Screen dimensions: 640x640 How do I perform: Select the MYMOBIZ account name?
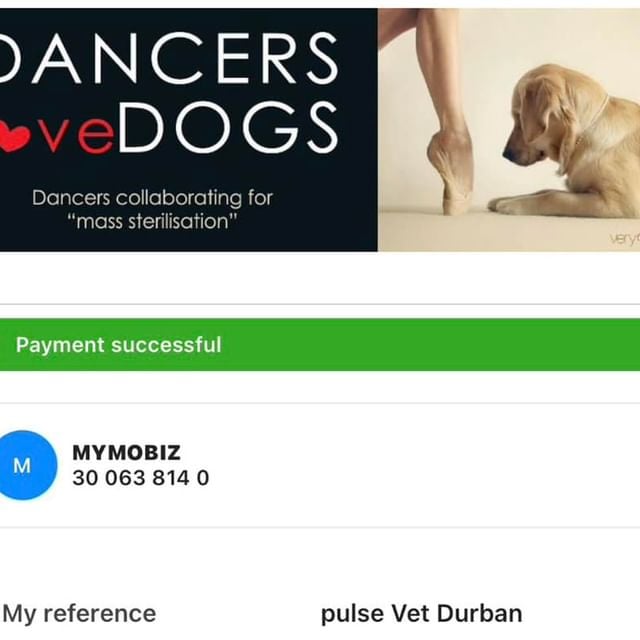click(x=126, y=452)
